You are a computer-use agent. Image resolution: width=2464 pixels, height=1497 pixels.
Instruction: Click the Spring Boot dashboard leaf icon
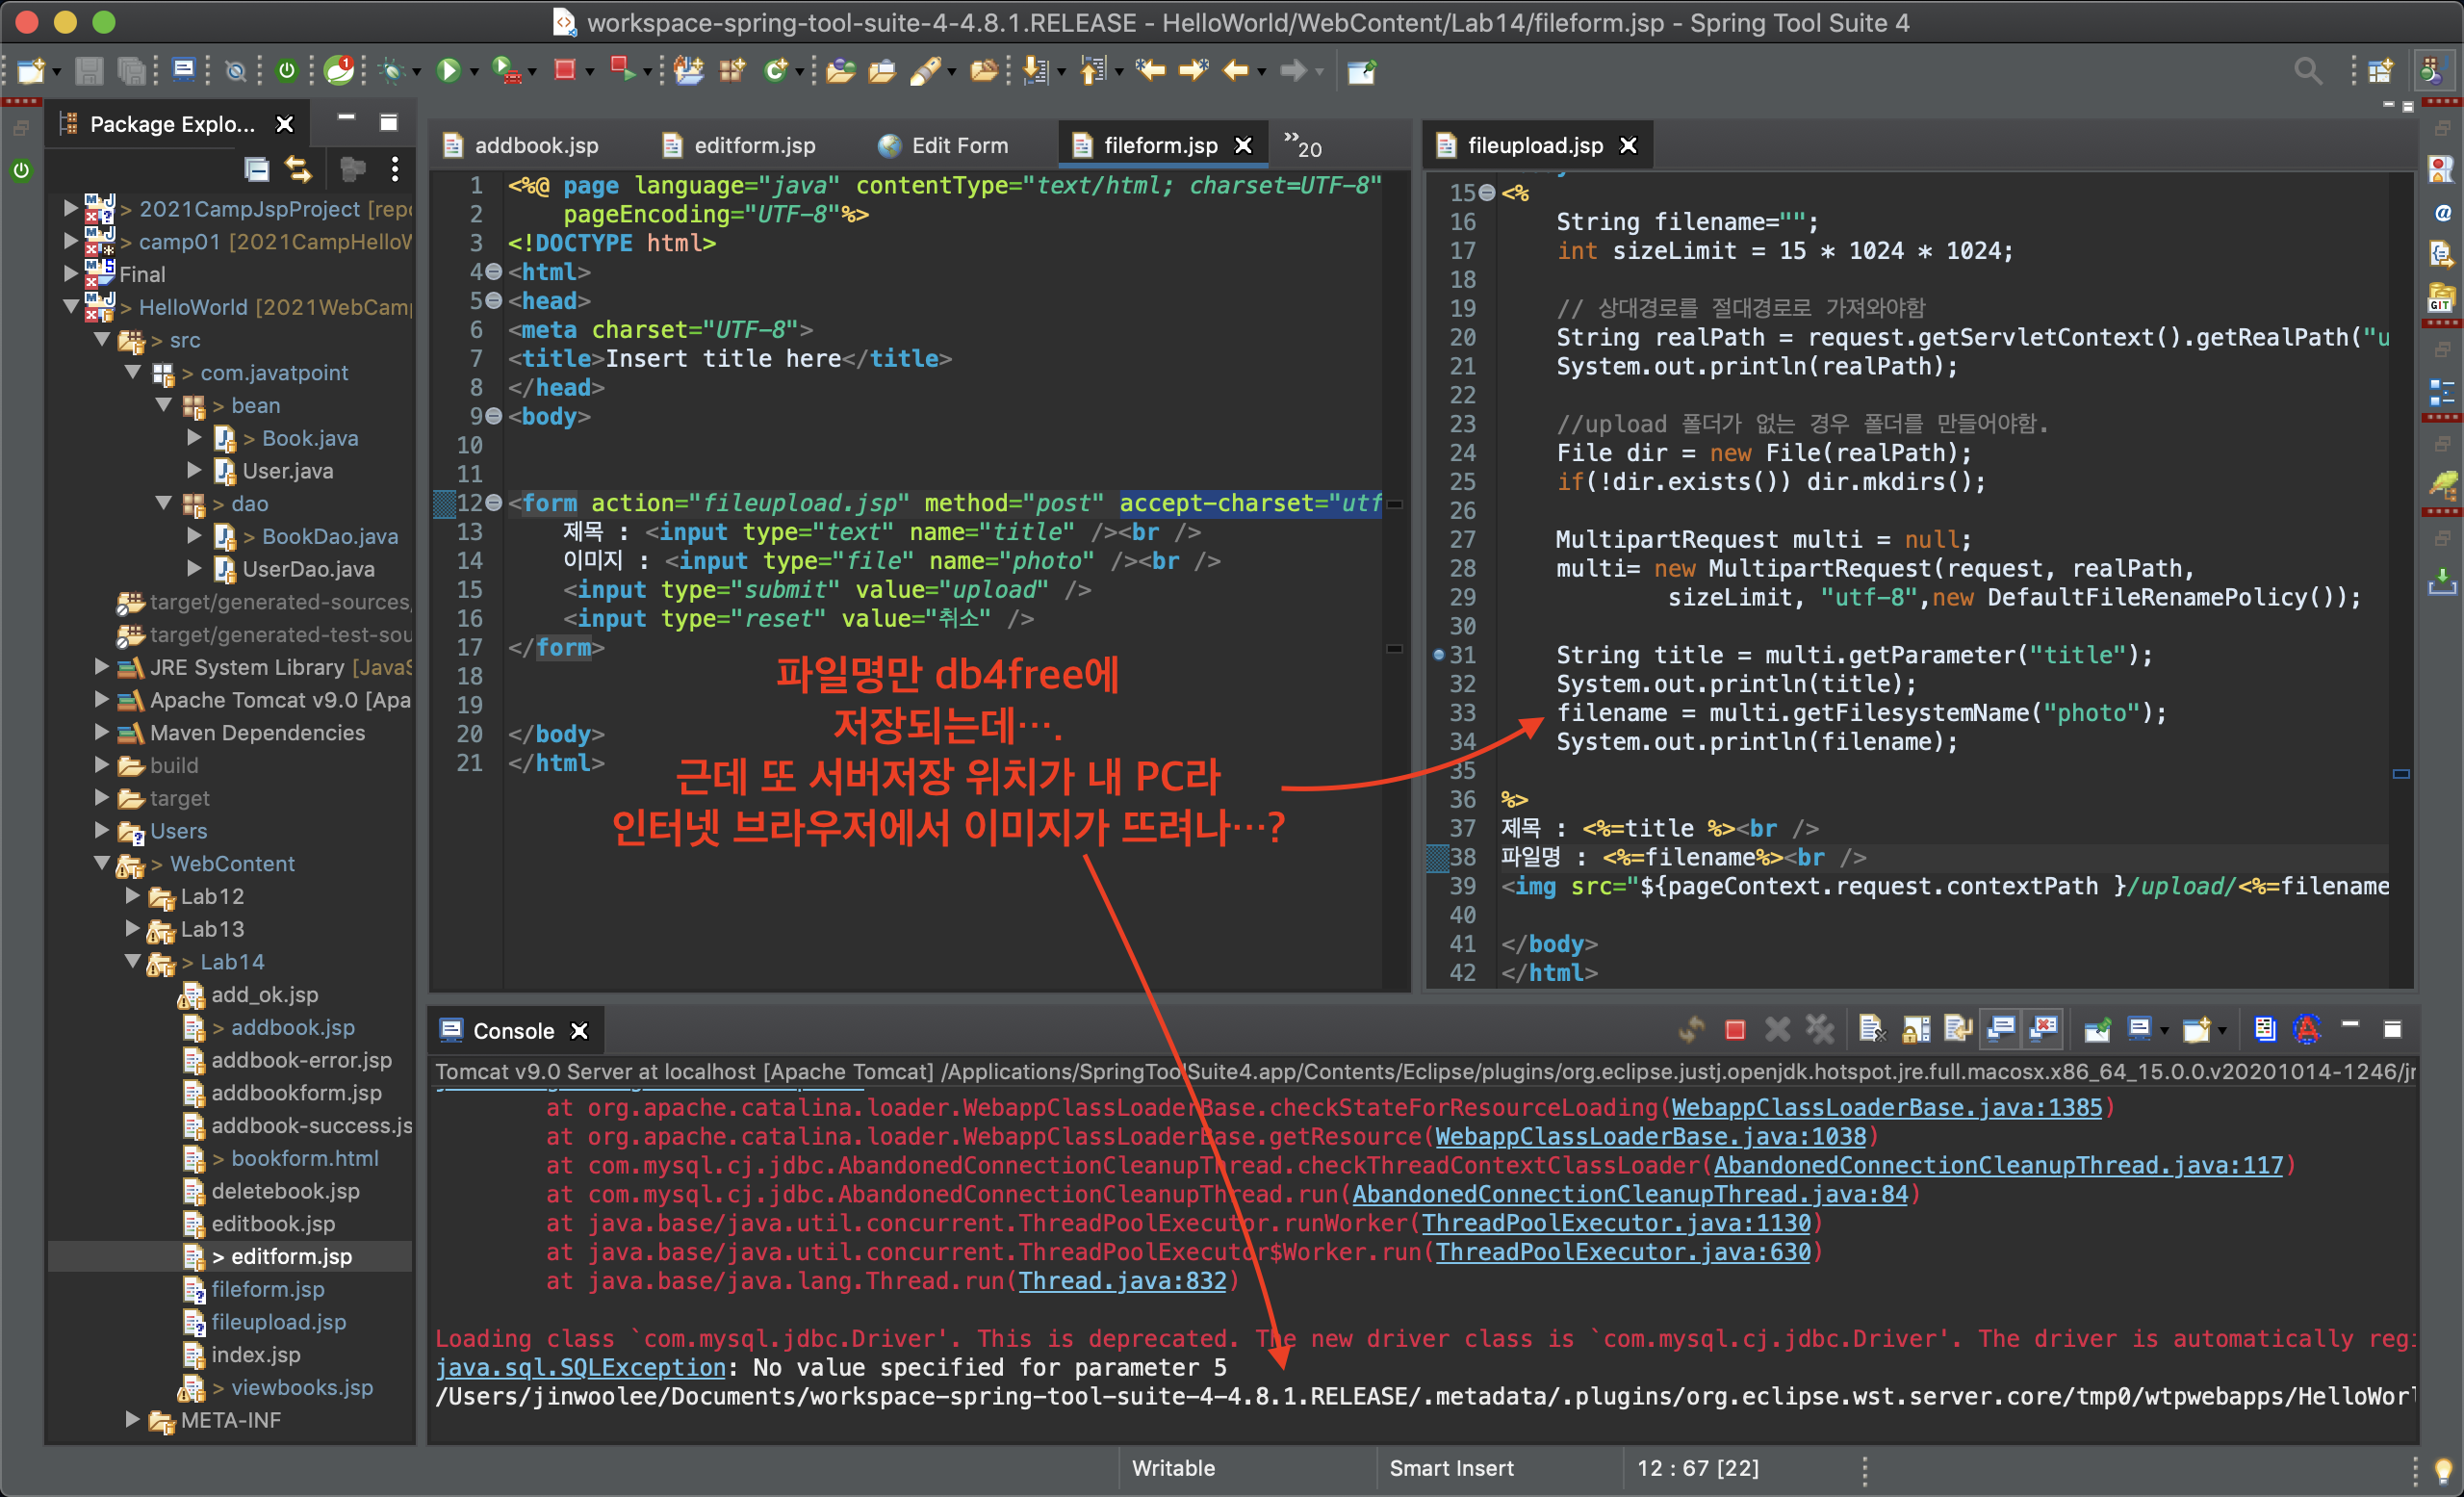340,70
